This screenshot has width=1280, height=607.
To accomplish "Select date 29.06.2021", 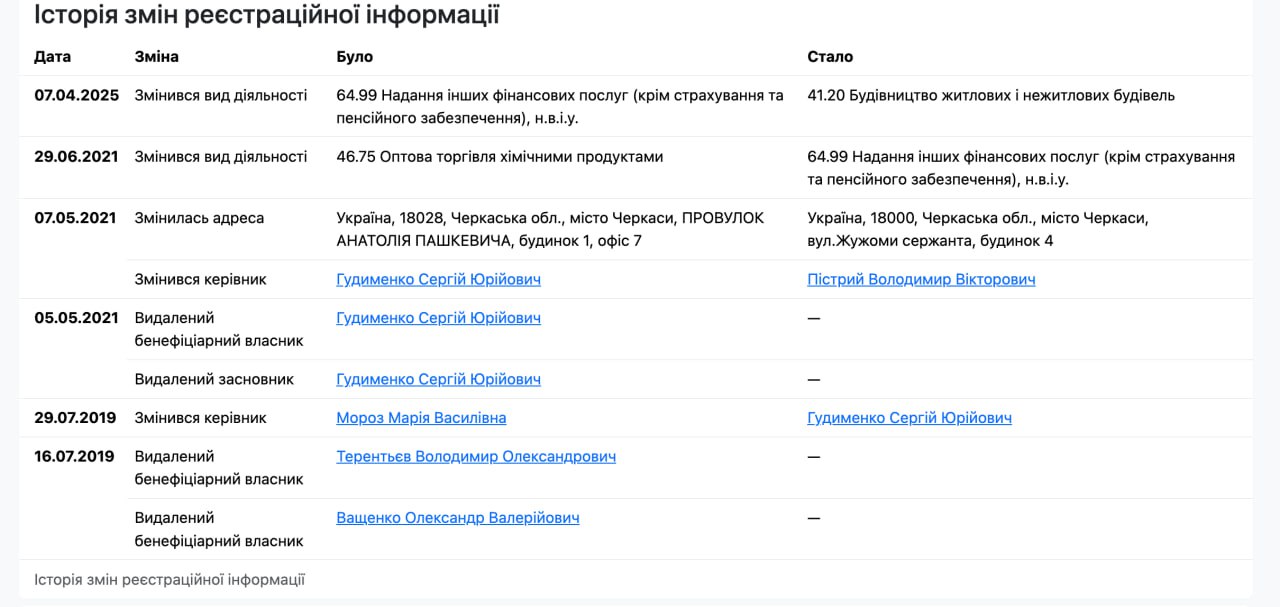I will tap(76, 157).
